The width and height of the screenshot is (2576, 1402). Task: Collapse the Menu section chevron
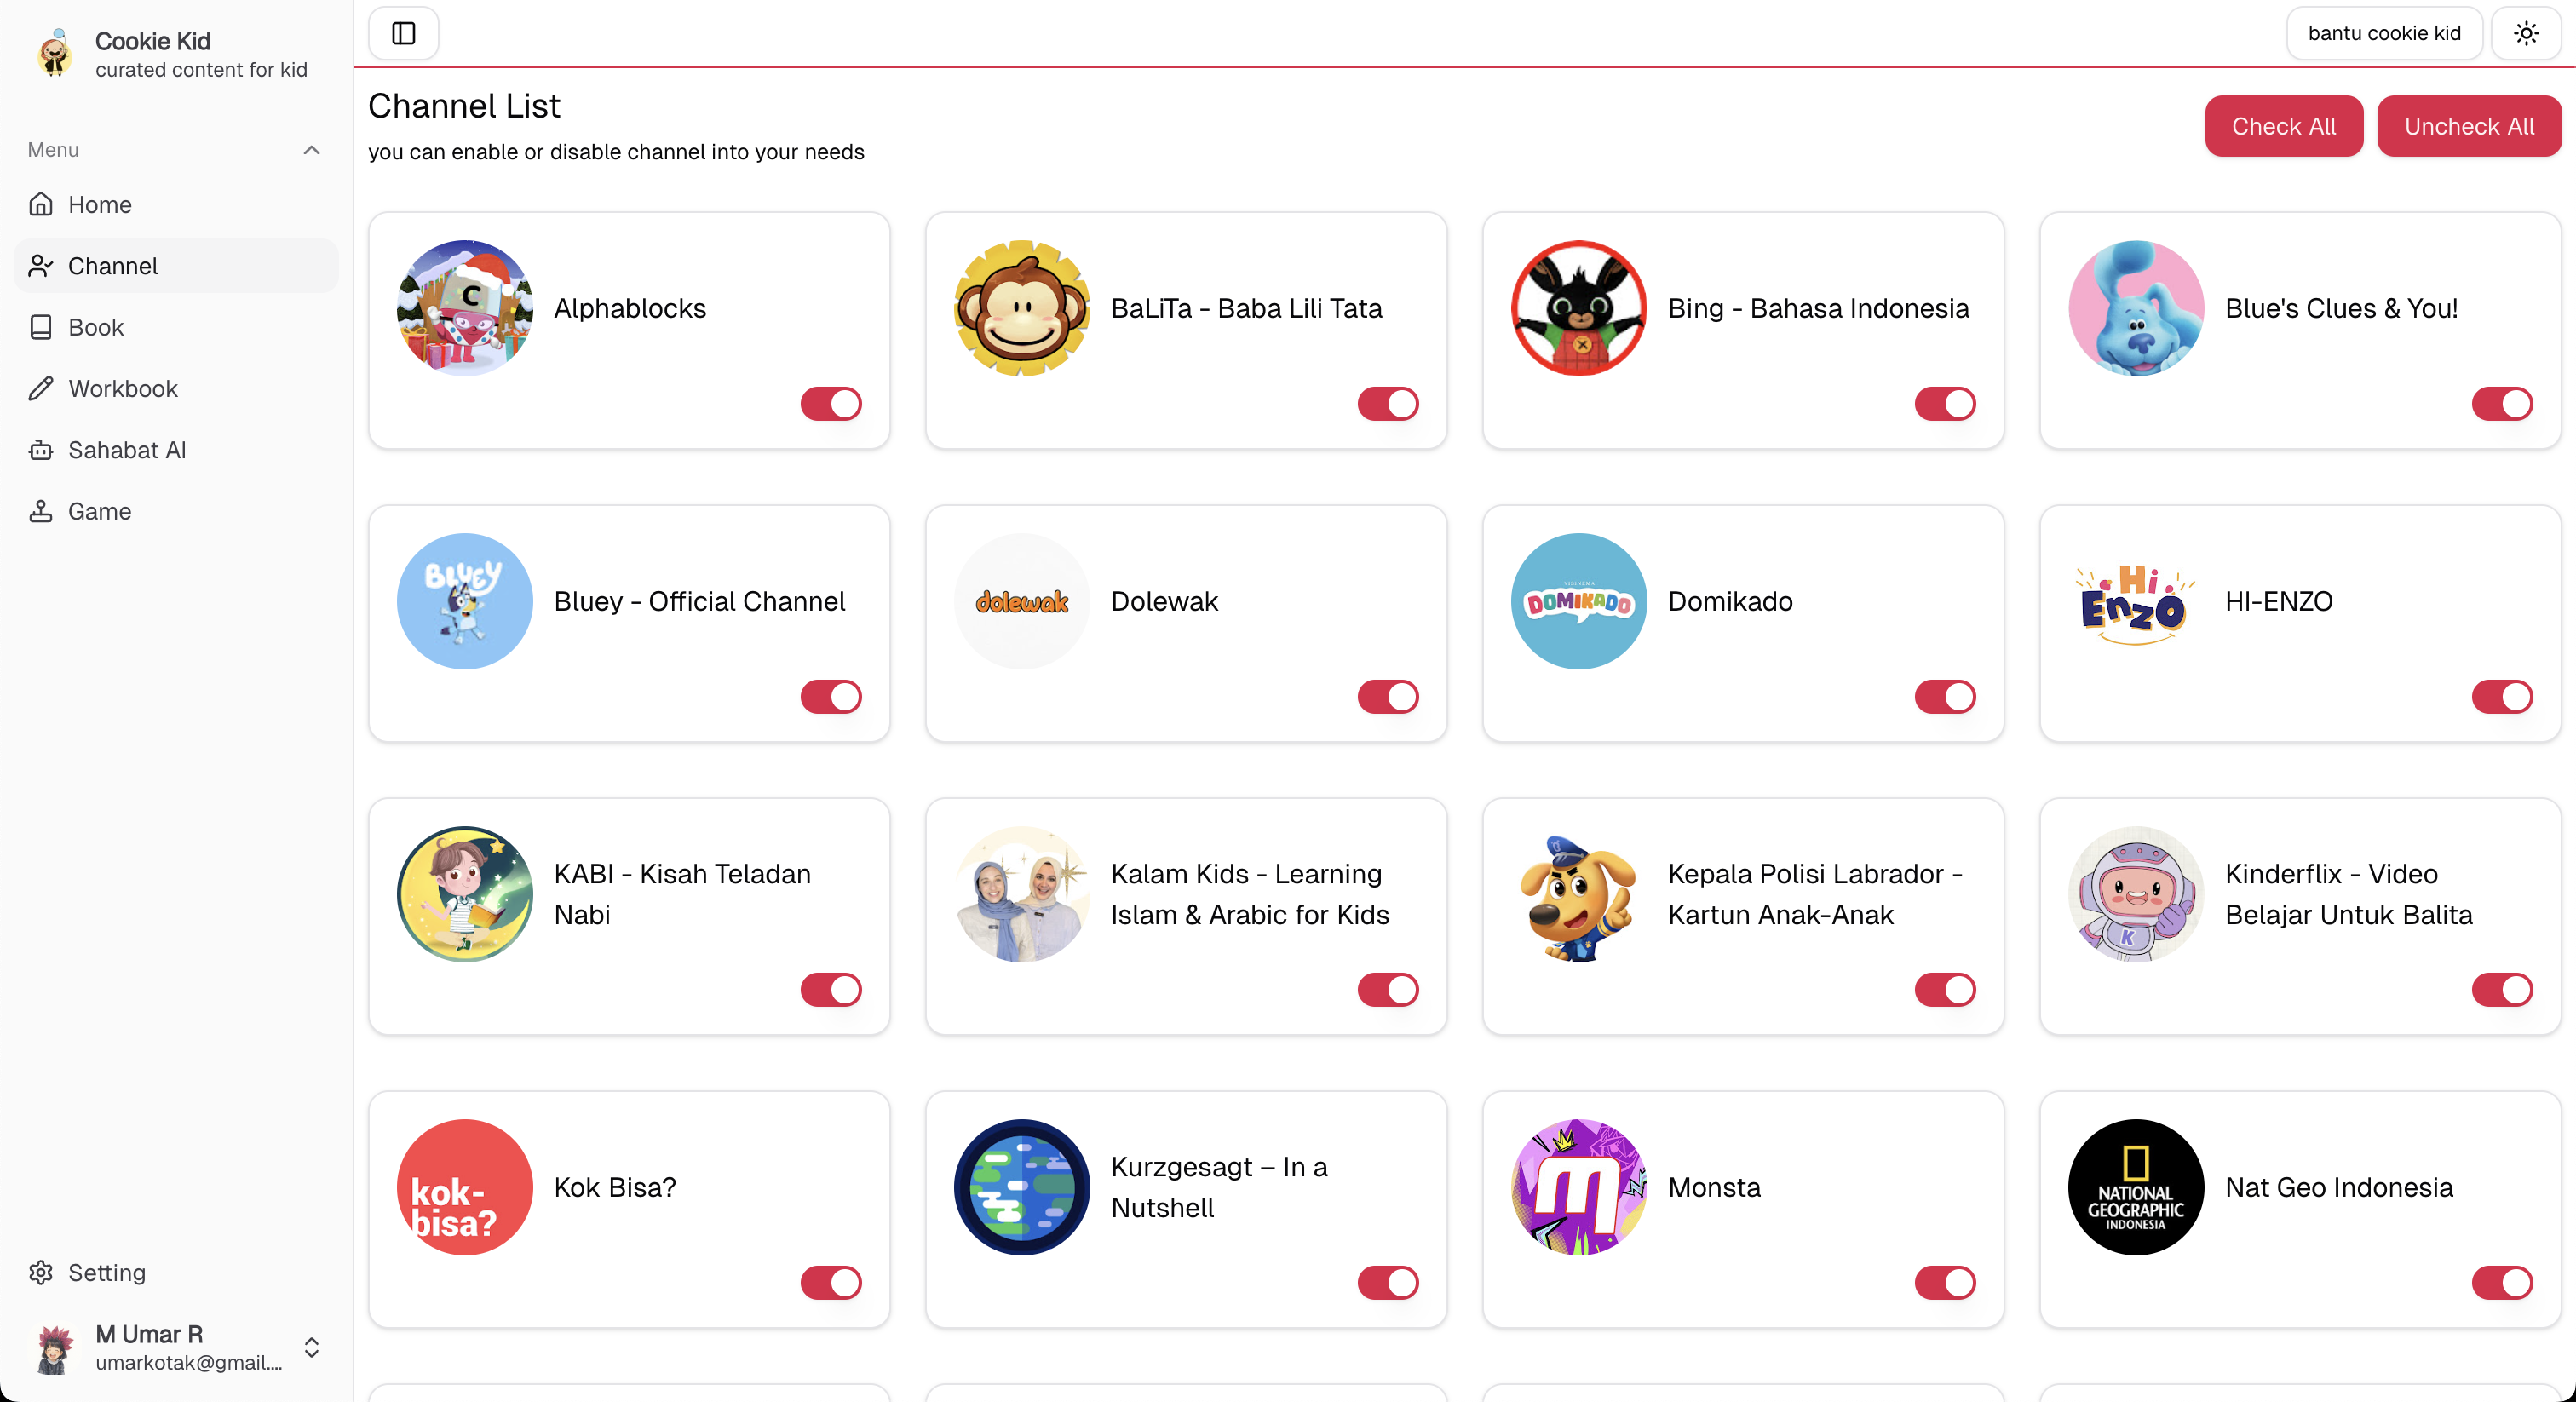(312, 150)
